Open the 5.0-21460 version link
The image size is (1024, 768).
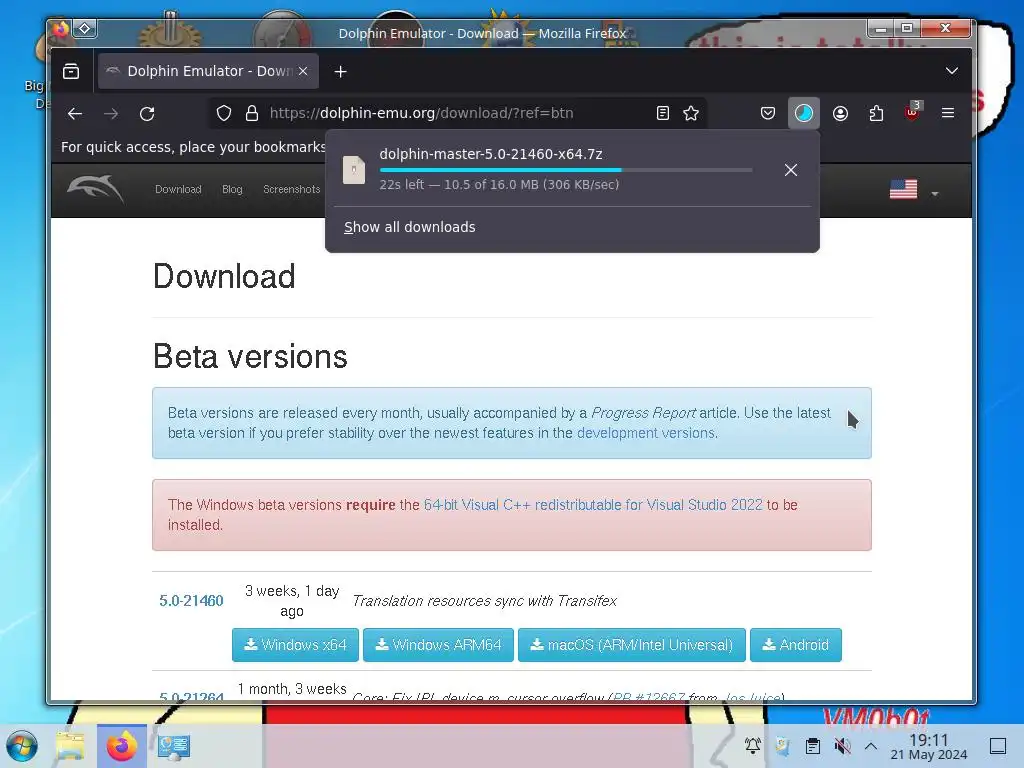tap(191, 601)
